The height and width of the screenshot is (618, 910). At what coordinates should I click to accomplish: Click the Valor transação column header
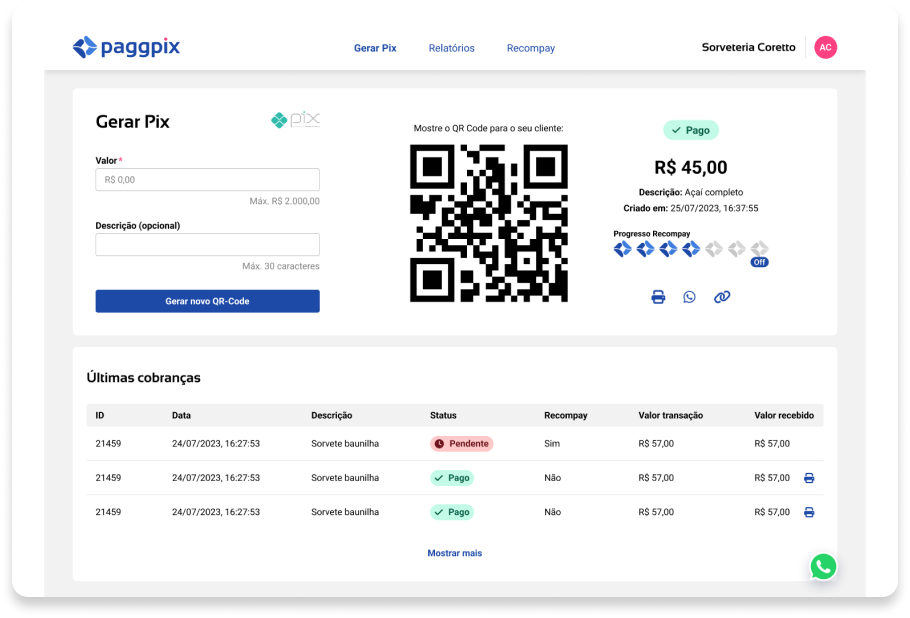(x=670, y=415)
